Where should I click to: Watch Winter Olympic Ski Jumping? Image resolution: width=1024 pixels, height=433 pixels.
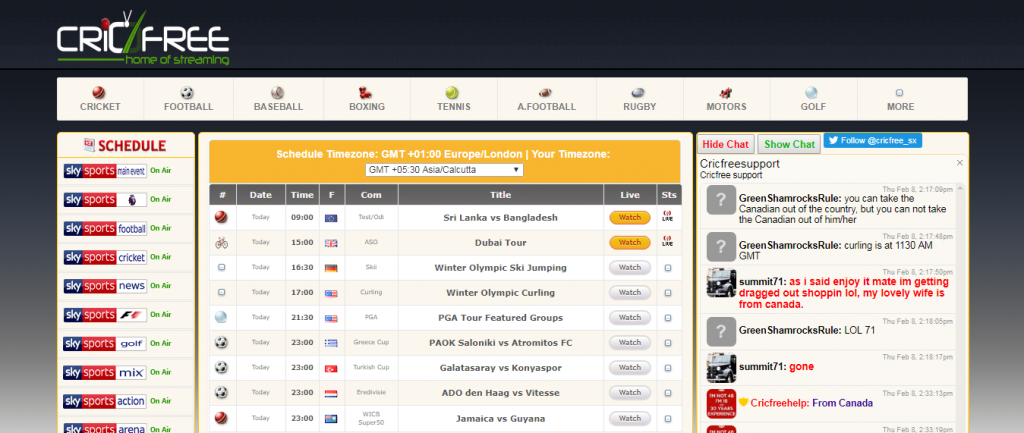(630, 268)
